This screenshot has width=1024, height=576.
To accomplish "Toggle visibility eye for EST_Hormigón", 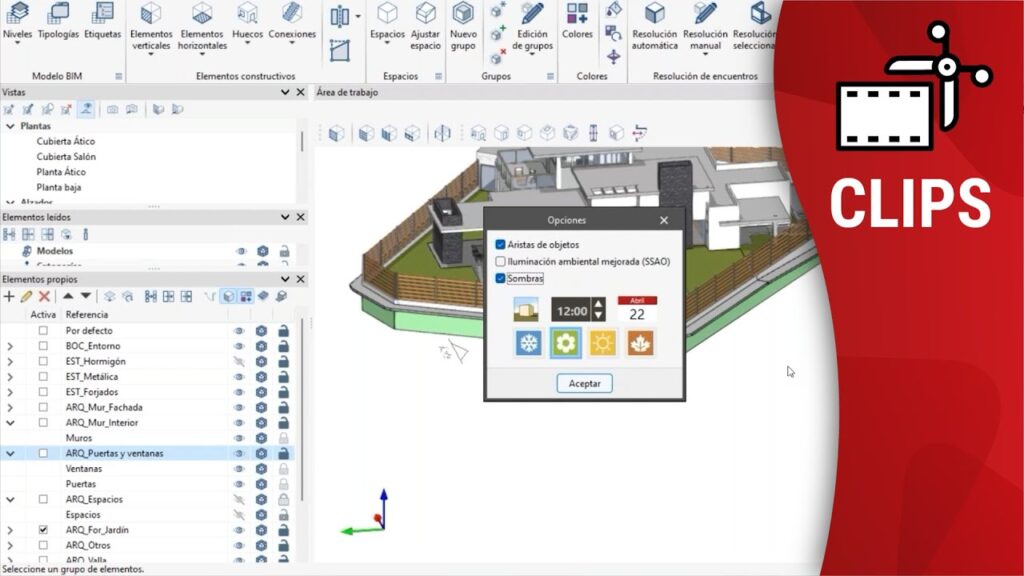I will (240, 361).
